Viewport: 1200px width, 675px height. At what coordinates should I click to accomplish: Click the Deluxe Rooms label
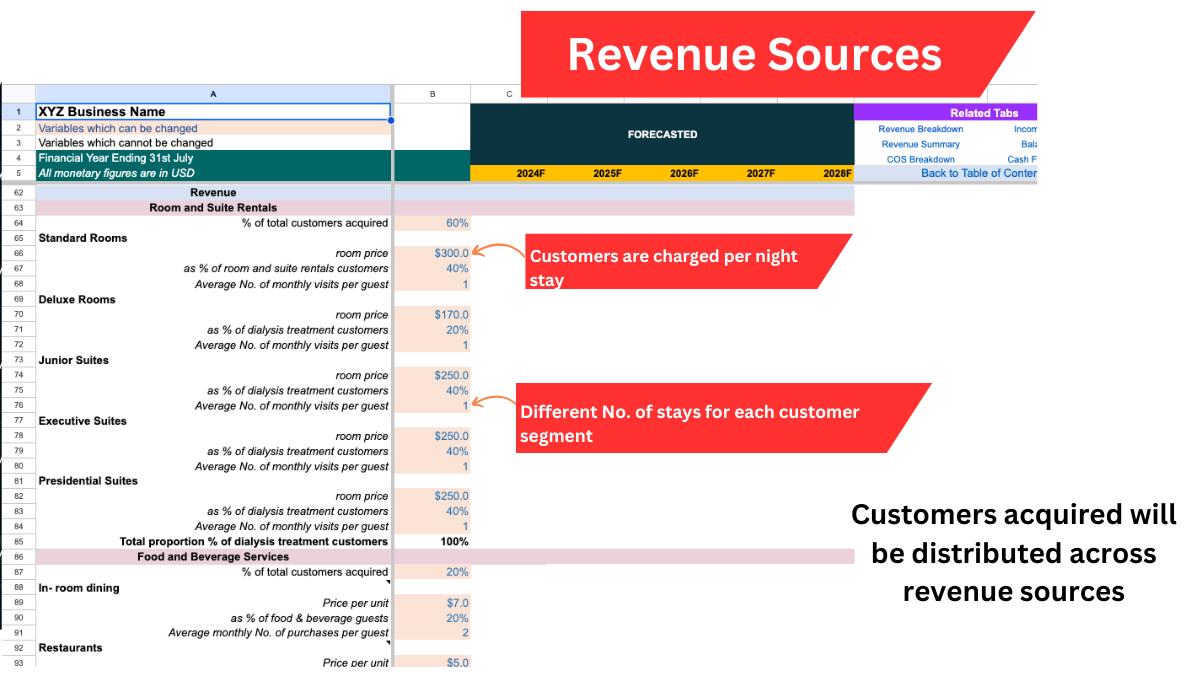coord(77,299)
